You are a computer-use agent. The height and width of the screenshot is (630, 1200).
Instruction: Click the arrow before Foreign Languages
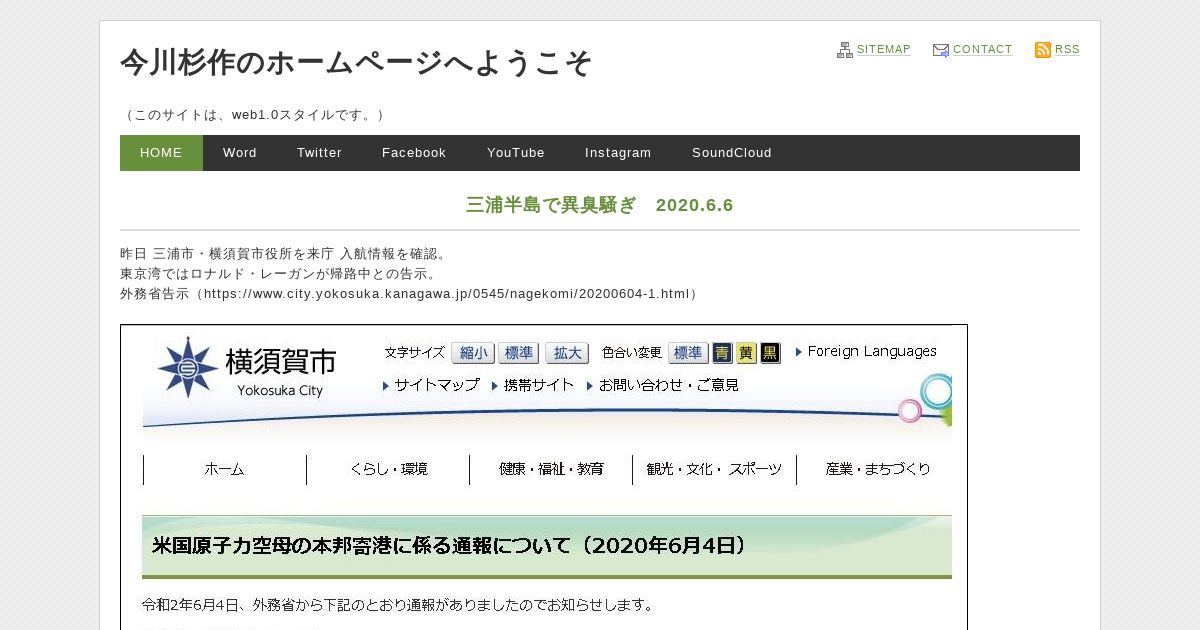pyautogui.click(x=799, y=352)
